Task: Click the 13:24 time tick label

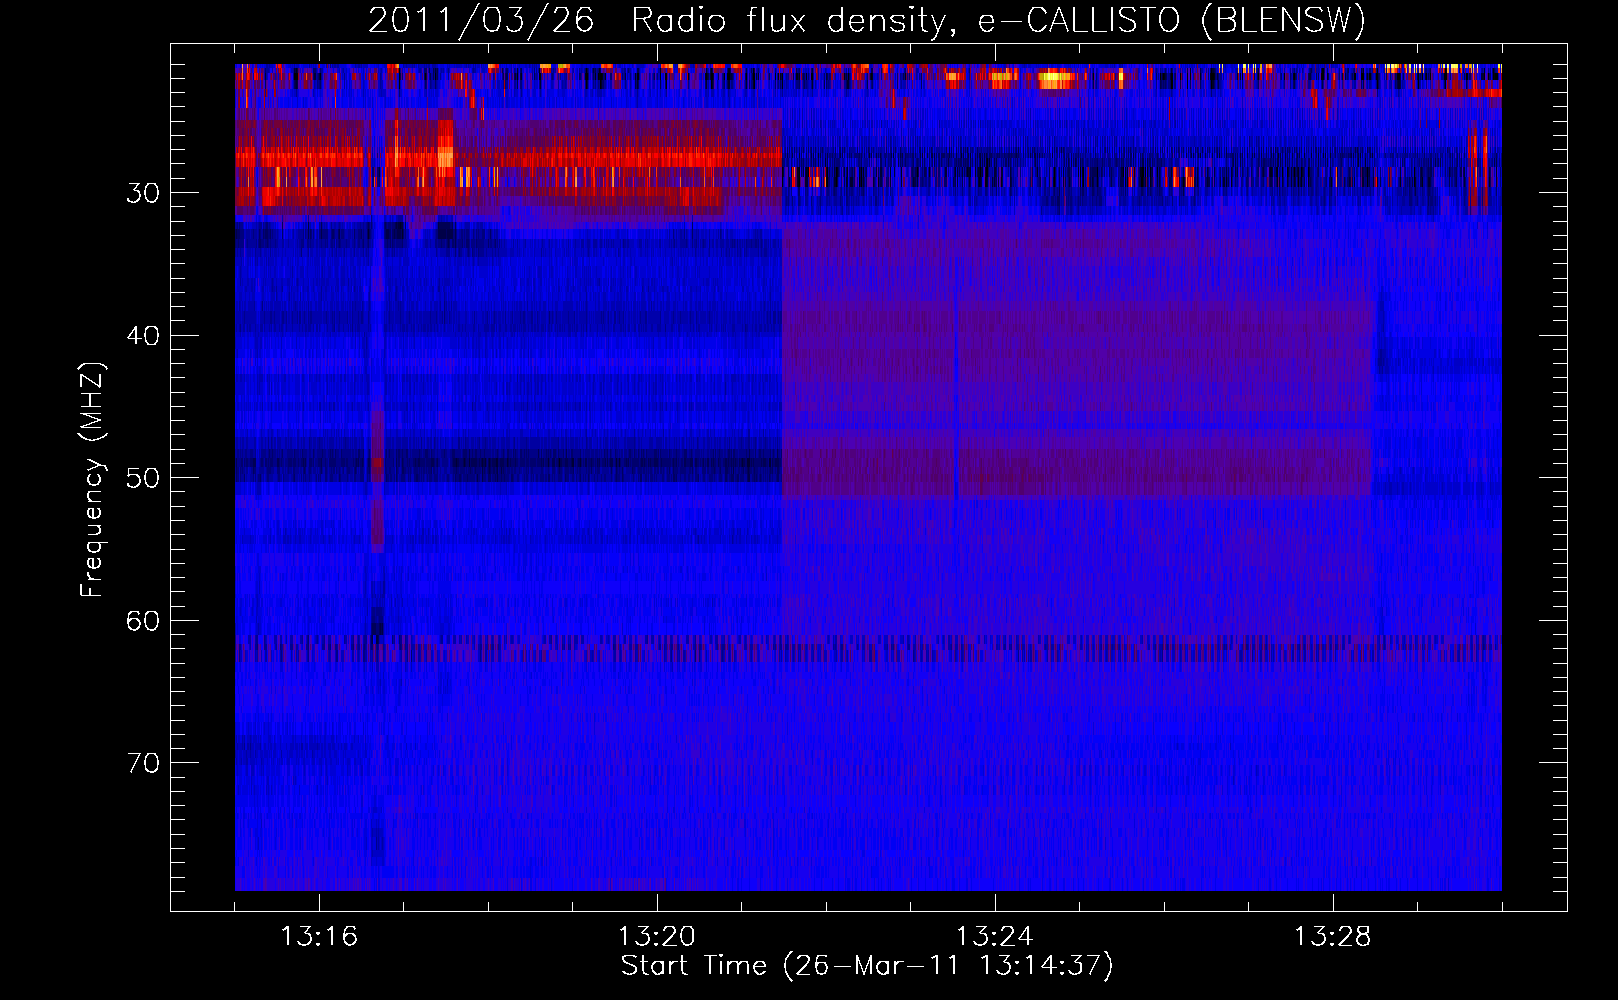Action: [x=995, y=937]
